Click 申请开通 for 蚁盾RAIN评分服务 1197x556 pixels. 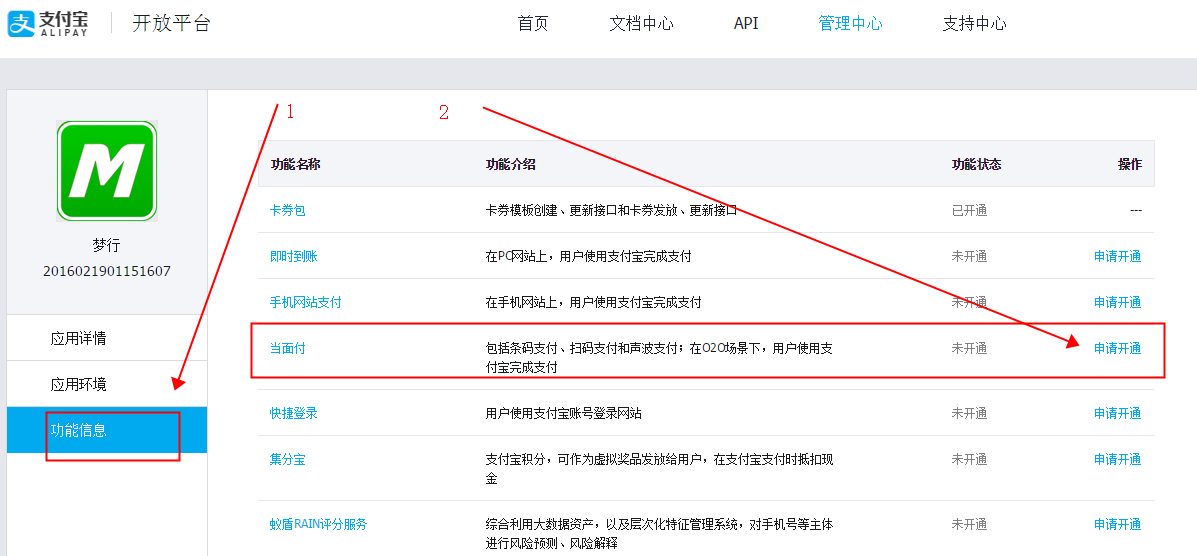click(1118, 524)
